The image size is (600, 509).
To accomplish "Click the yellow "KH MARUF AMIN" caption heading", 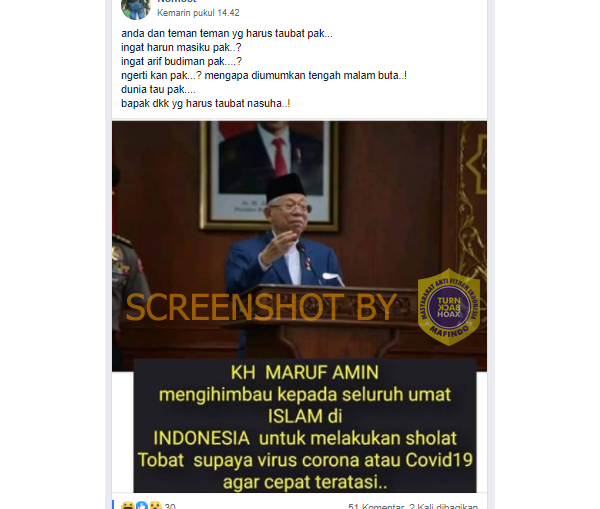I will coord(305,372).
